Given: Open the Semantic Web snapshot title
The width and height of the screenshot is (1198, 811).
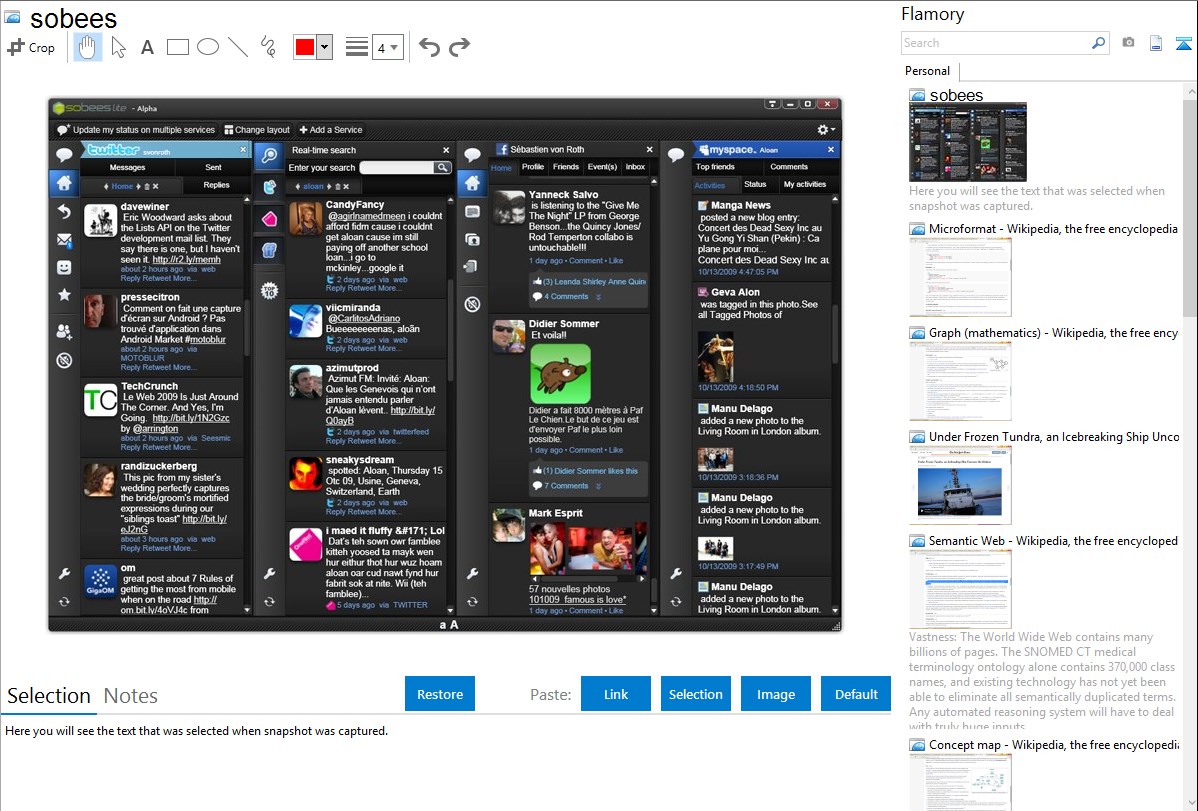Looking at the screenshot, I should [x=1053, y=540].
